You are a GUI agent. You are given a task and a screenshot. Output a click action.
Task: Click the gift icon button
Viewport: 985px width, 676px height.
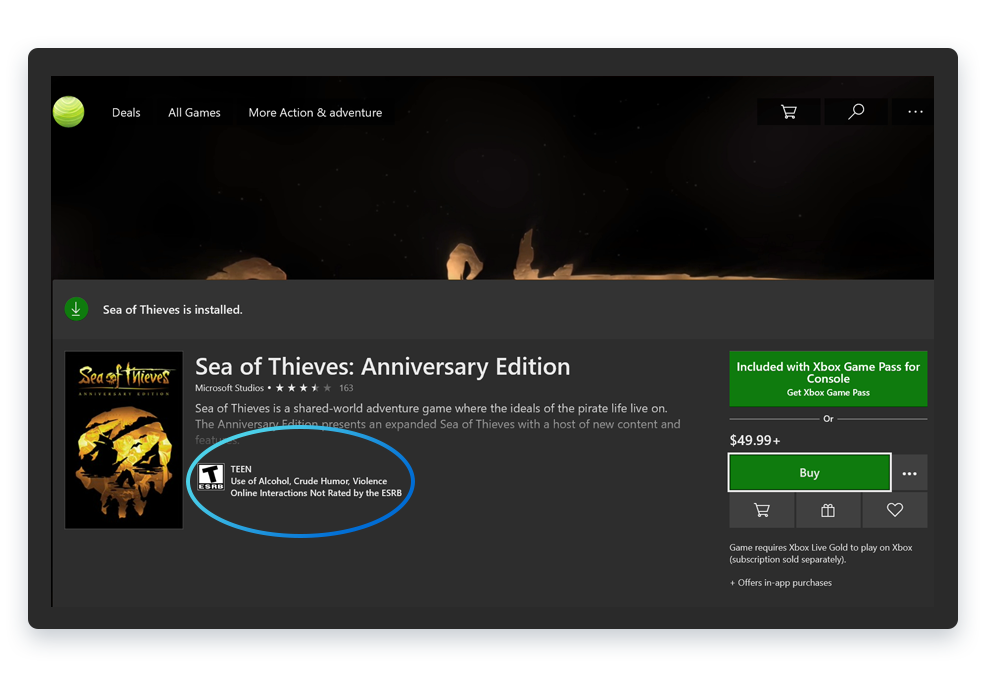click(x=828, y=510)
